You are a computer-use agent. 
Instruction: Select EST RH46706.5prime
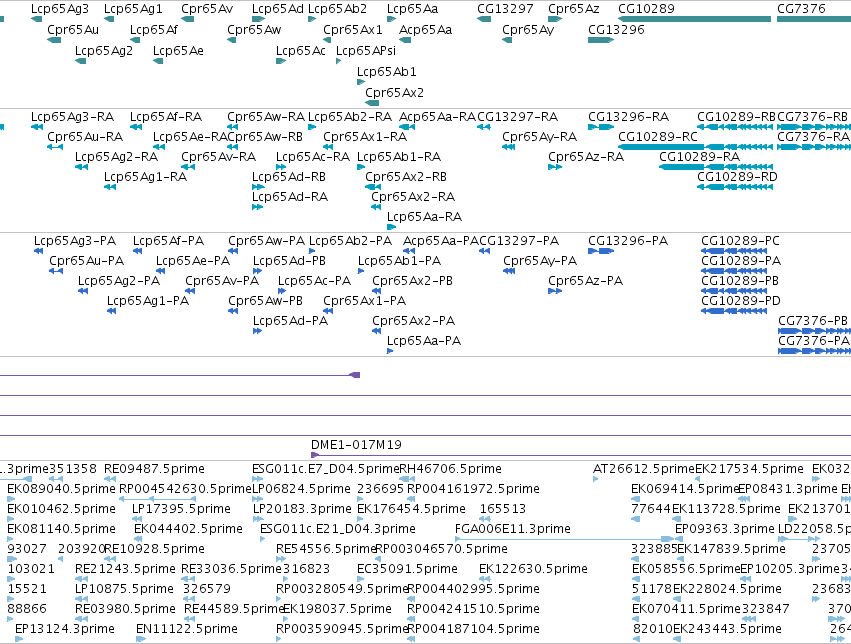450,469
